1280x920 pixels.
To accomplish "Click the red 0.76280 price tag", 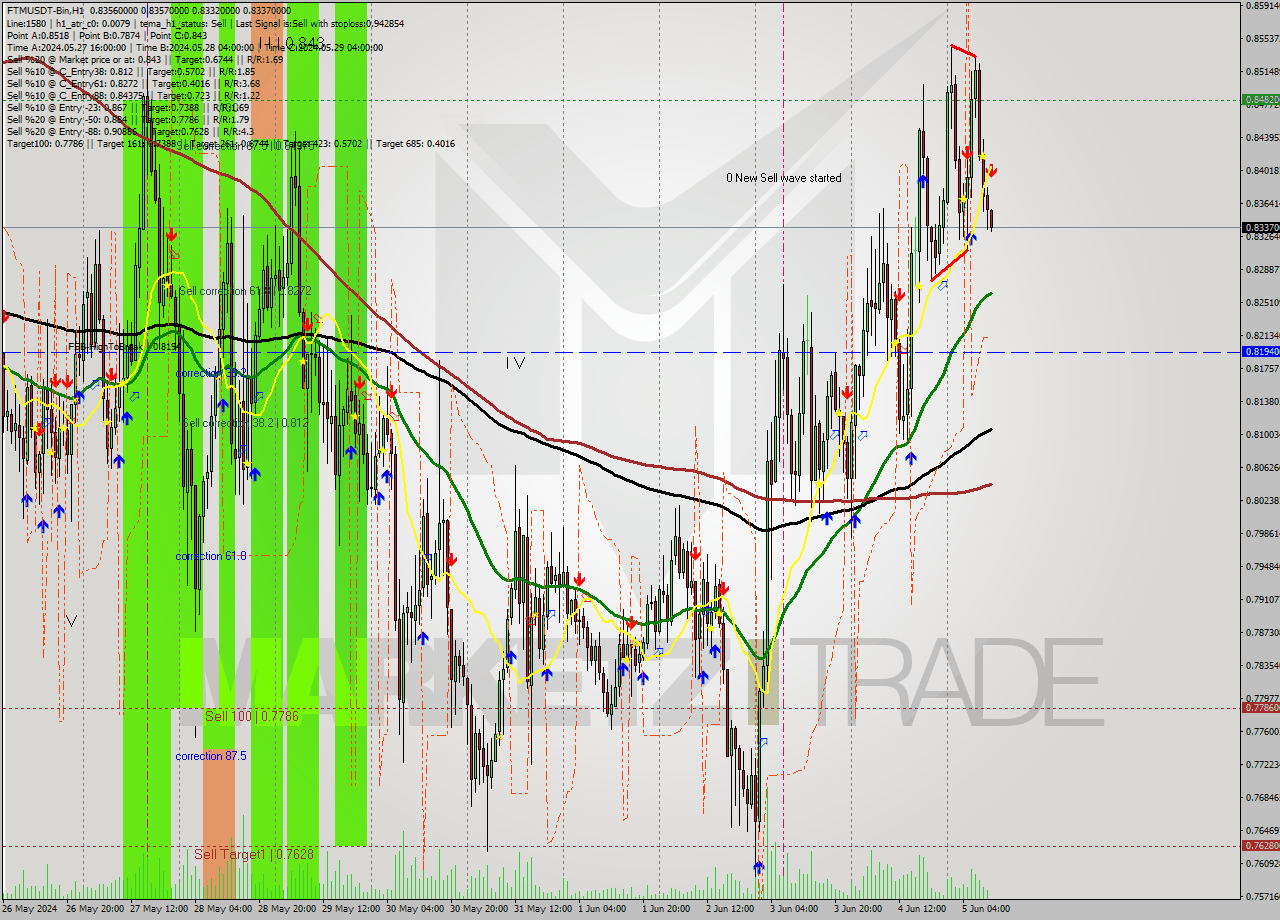I will 1261,846.
